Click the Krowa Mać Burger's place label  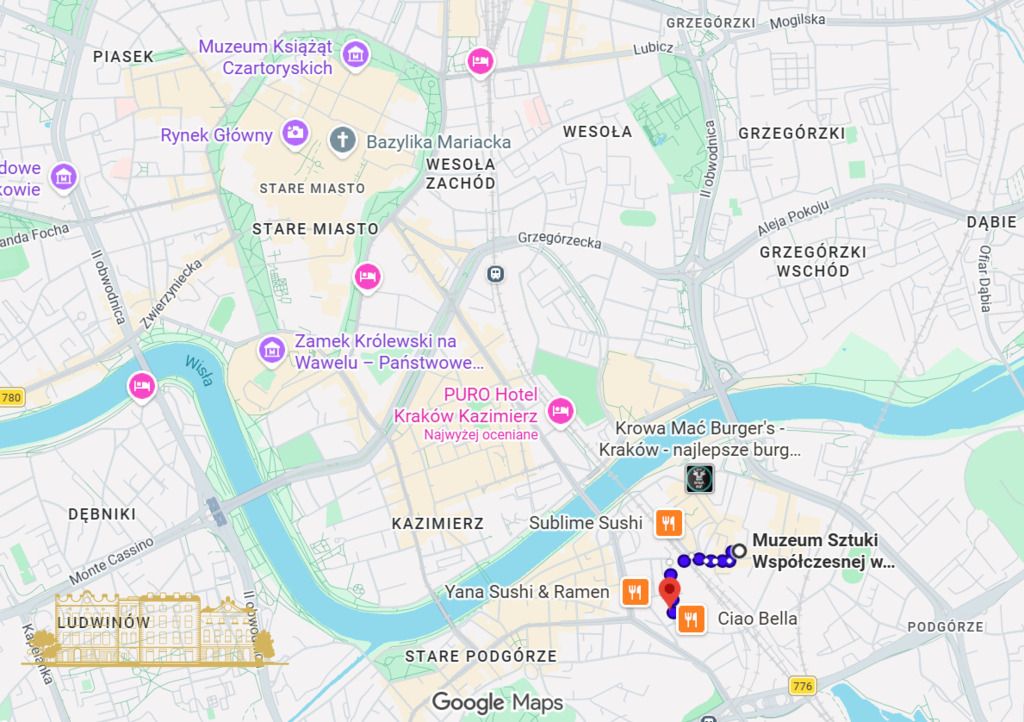click(699, 439)
